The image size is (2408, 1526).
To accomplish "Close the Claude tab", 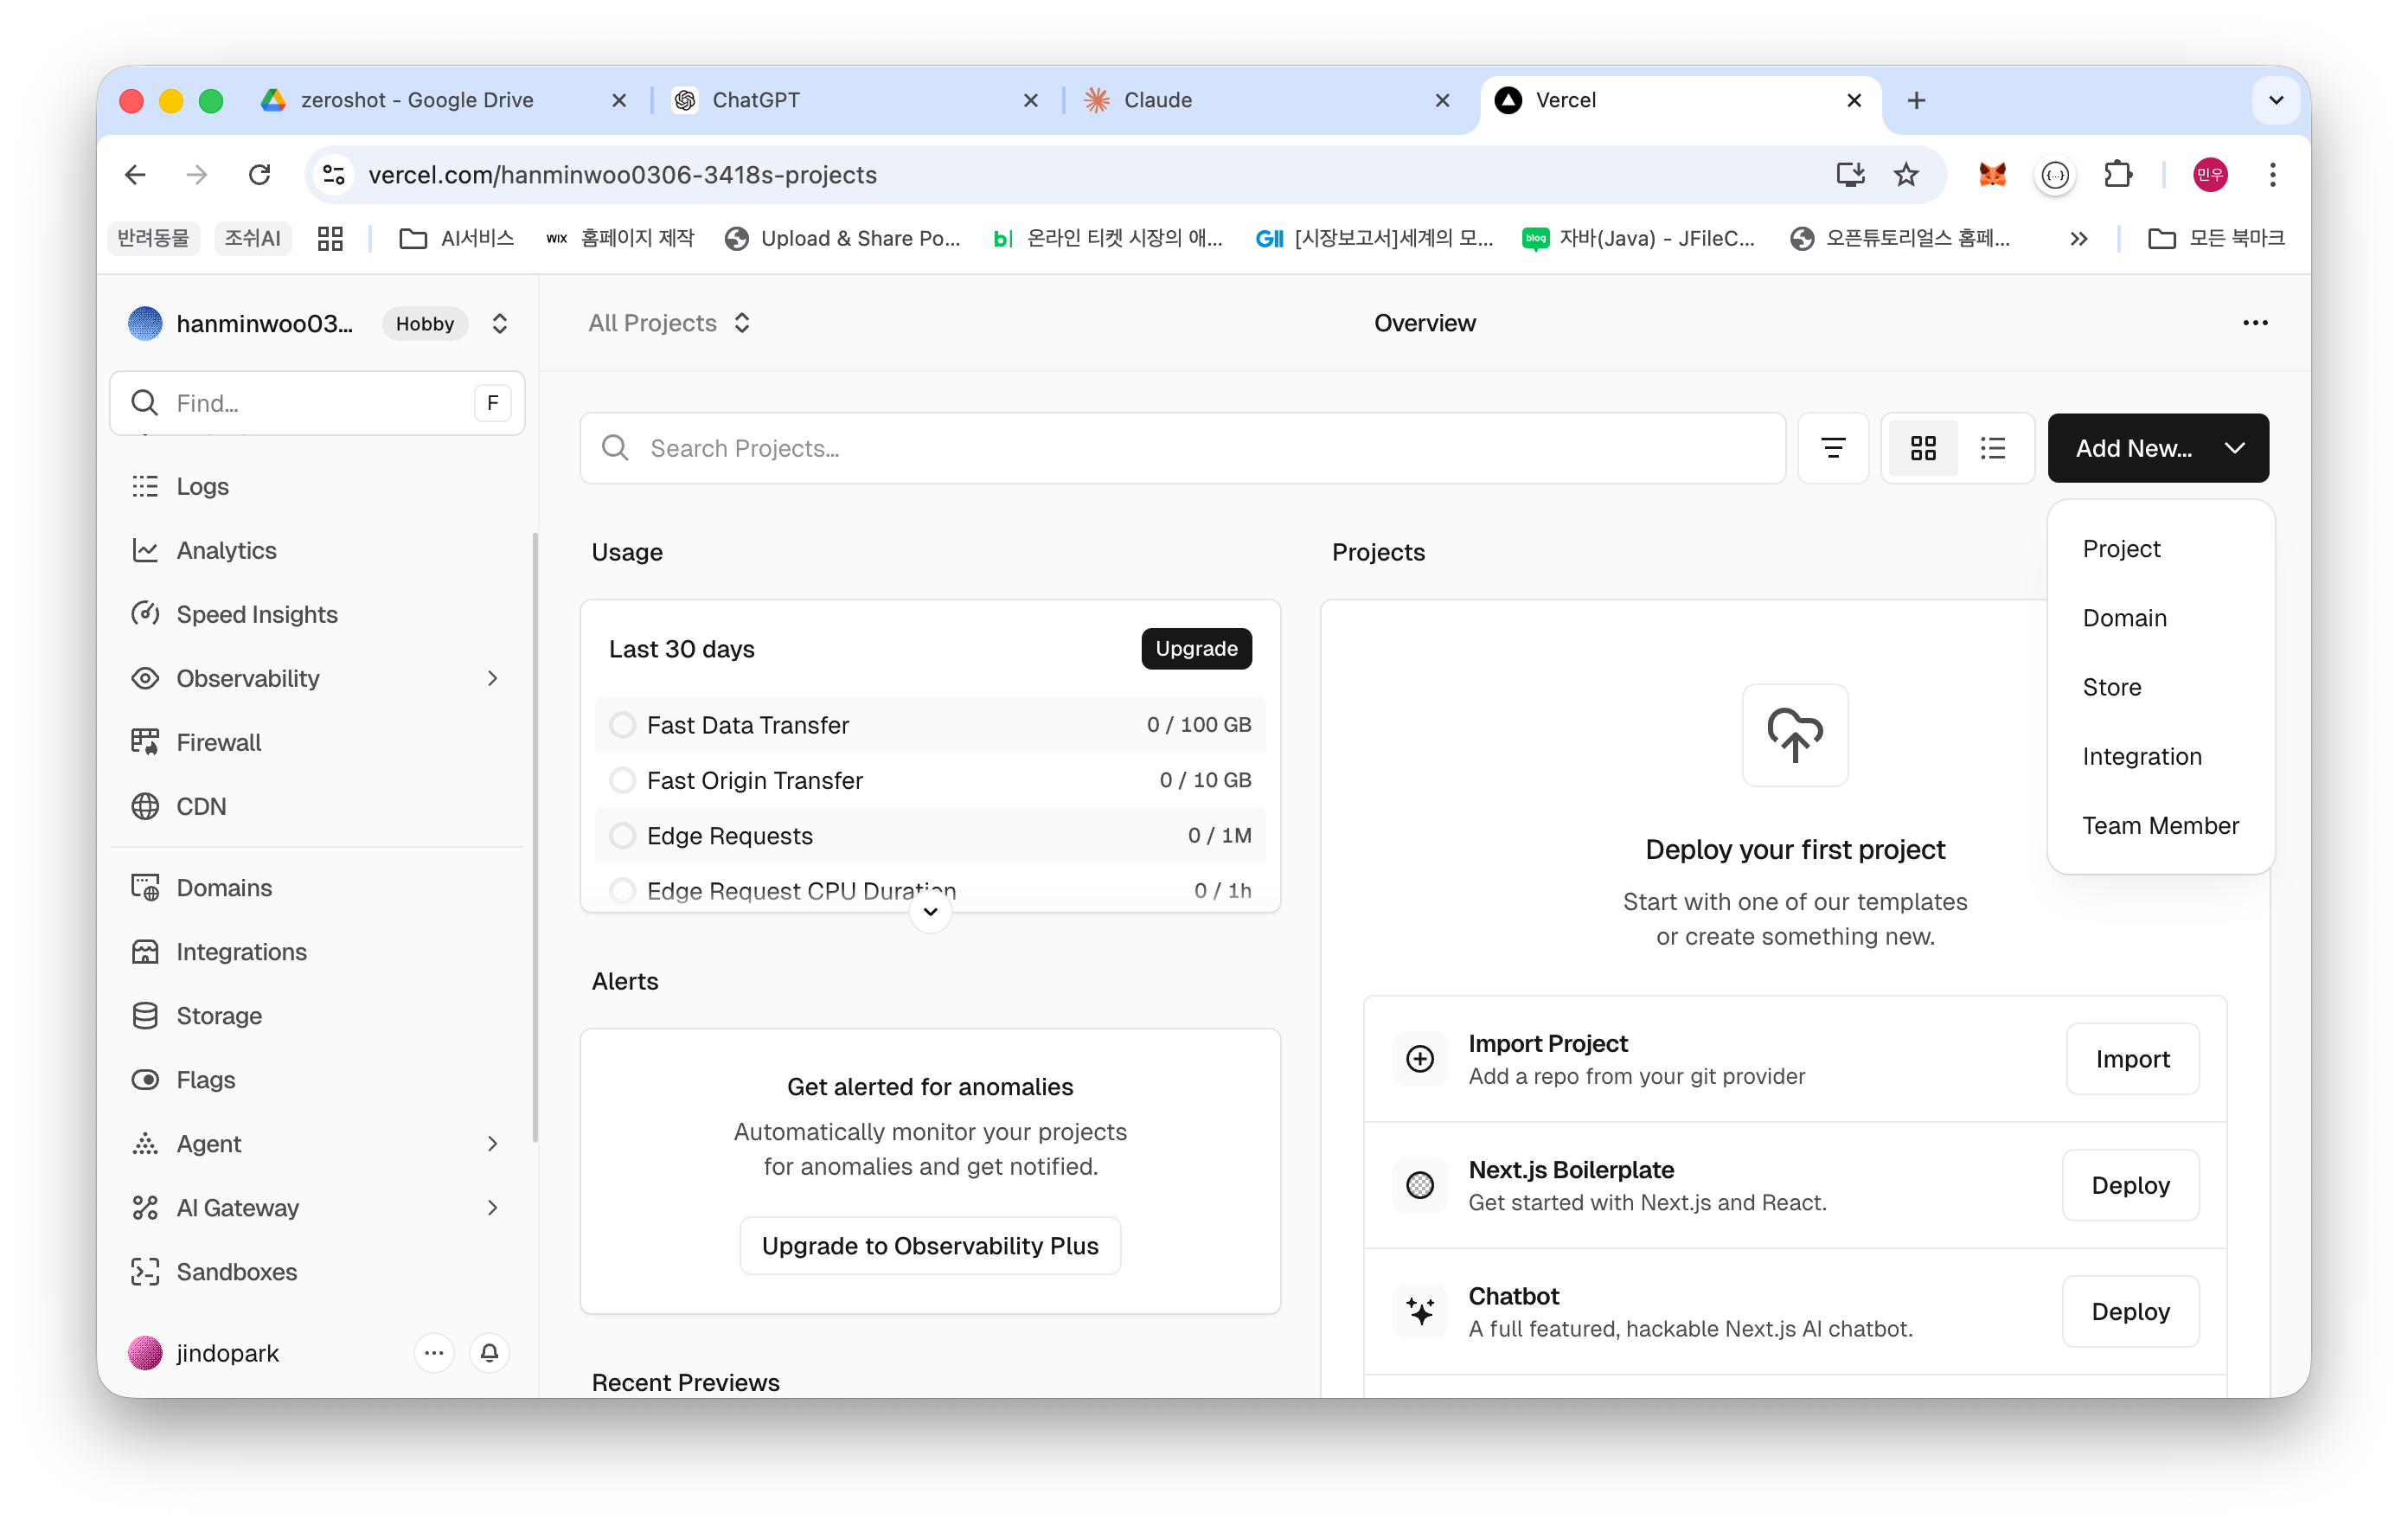I will [x=1442, y=100].
